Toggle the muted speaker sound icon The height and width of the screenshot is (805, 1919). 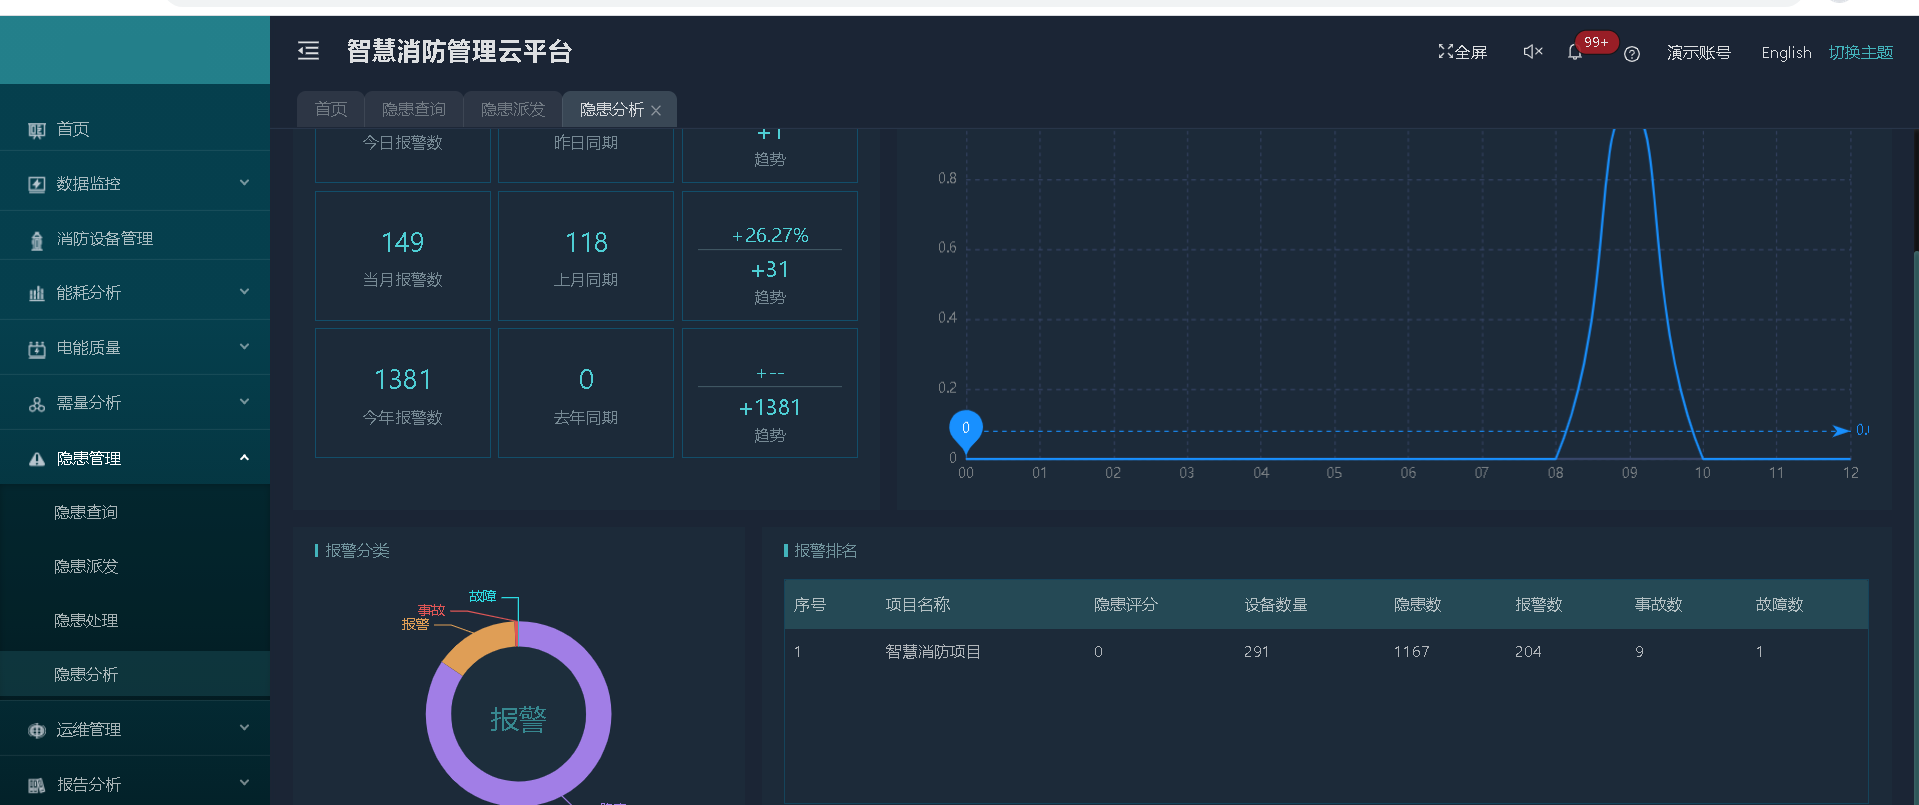click(x=1532, y=52)
